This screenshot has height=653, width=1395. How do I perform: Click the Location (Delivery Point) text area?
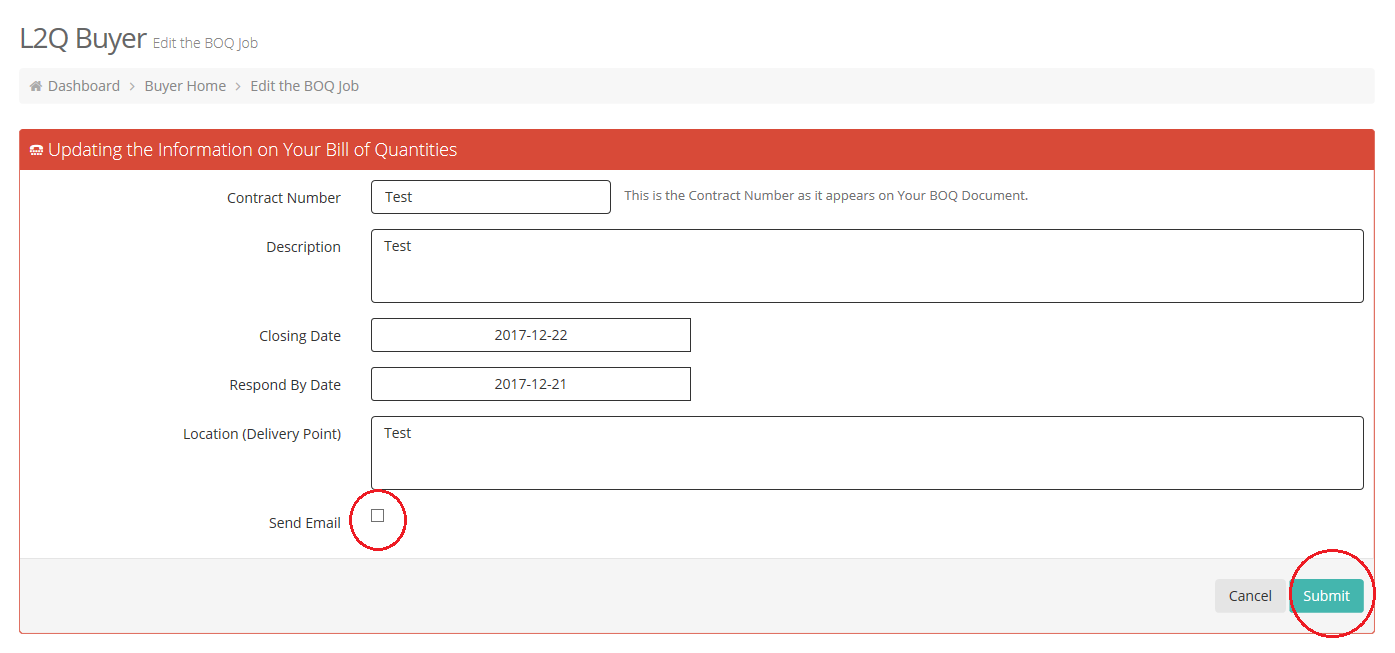click(867, 453)
